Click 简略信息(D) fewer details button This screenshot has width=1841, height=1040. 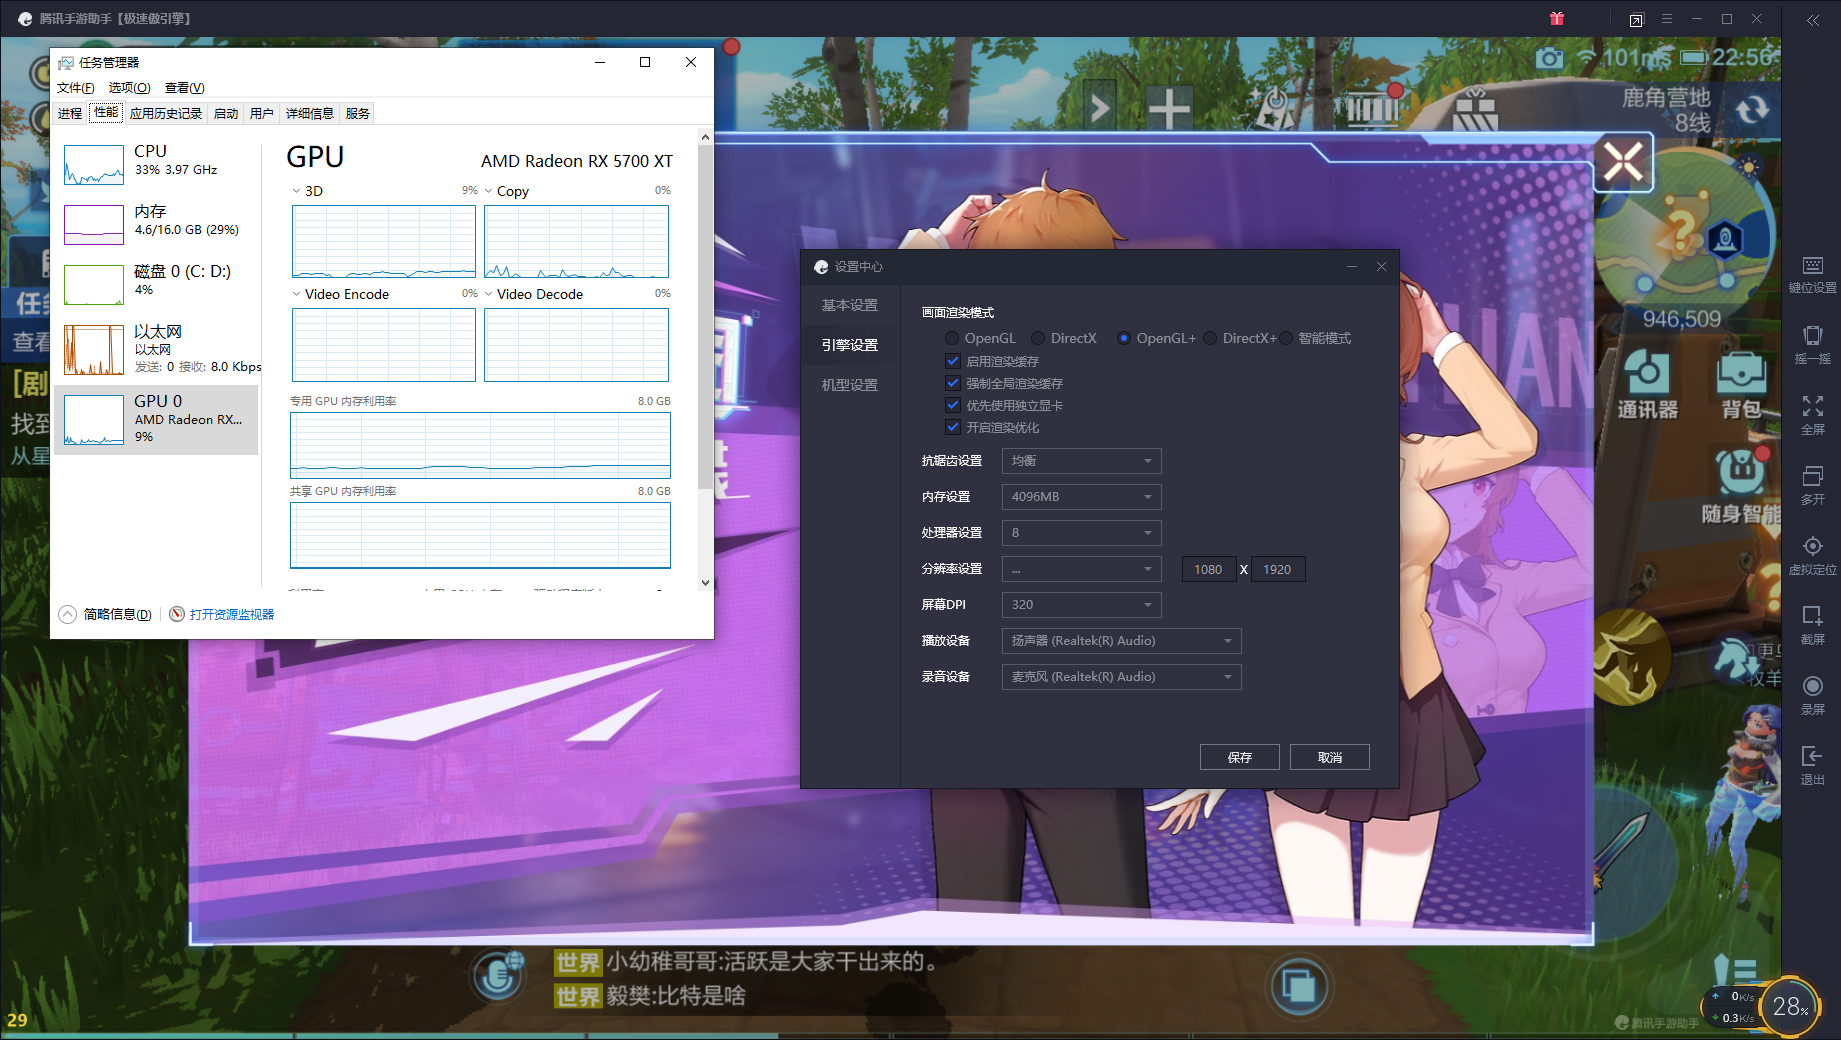click(106, 614)
